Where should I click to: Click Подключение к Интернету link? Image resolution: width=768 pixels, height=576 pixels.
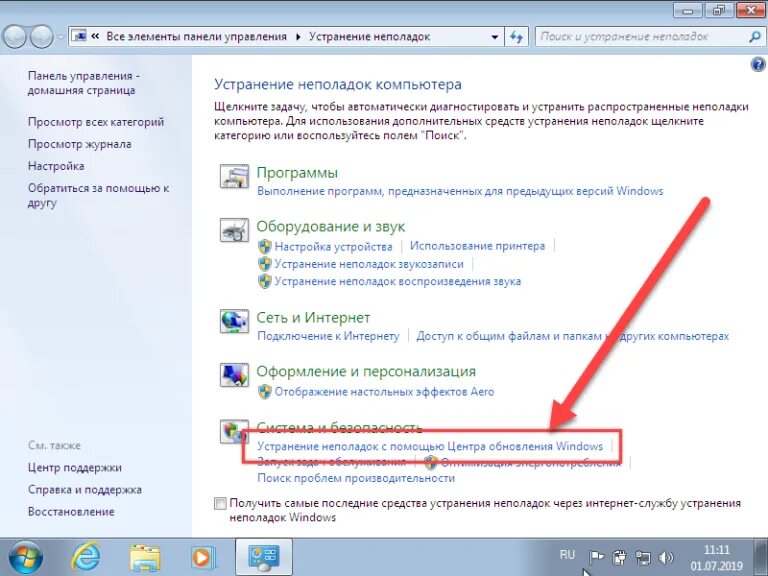coord(328,336)
